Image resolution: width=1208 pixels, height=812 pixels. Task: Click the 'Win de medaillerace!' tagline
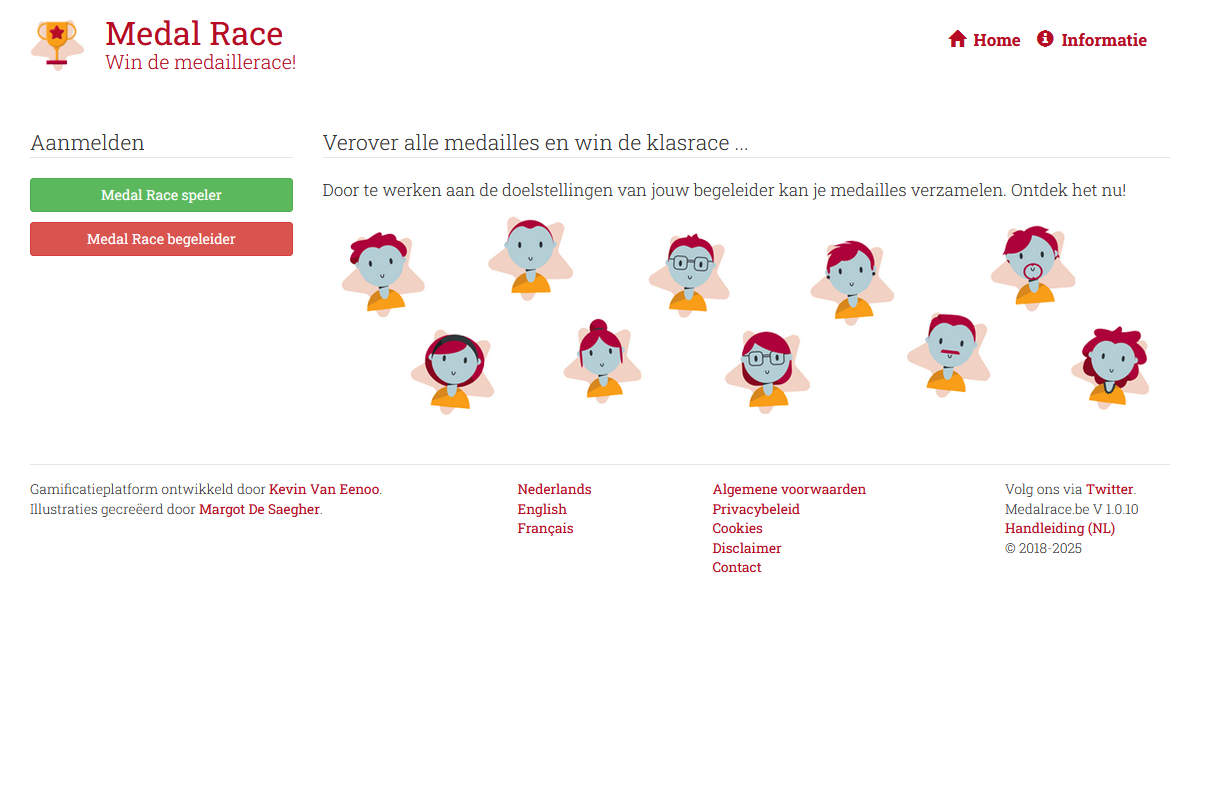[201, 63]
